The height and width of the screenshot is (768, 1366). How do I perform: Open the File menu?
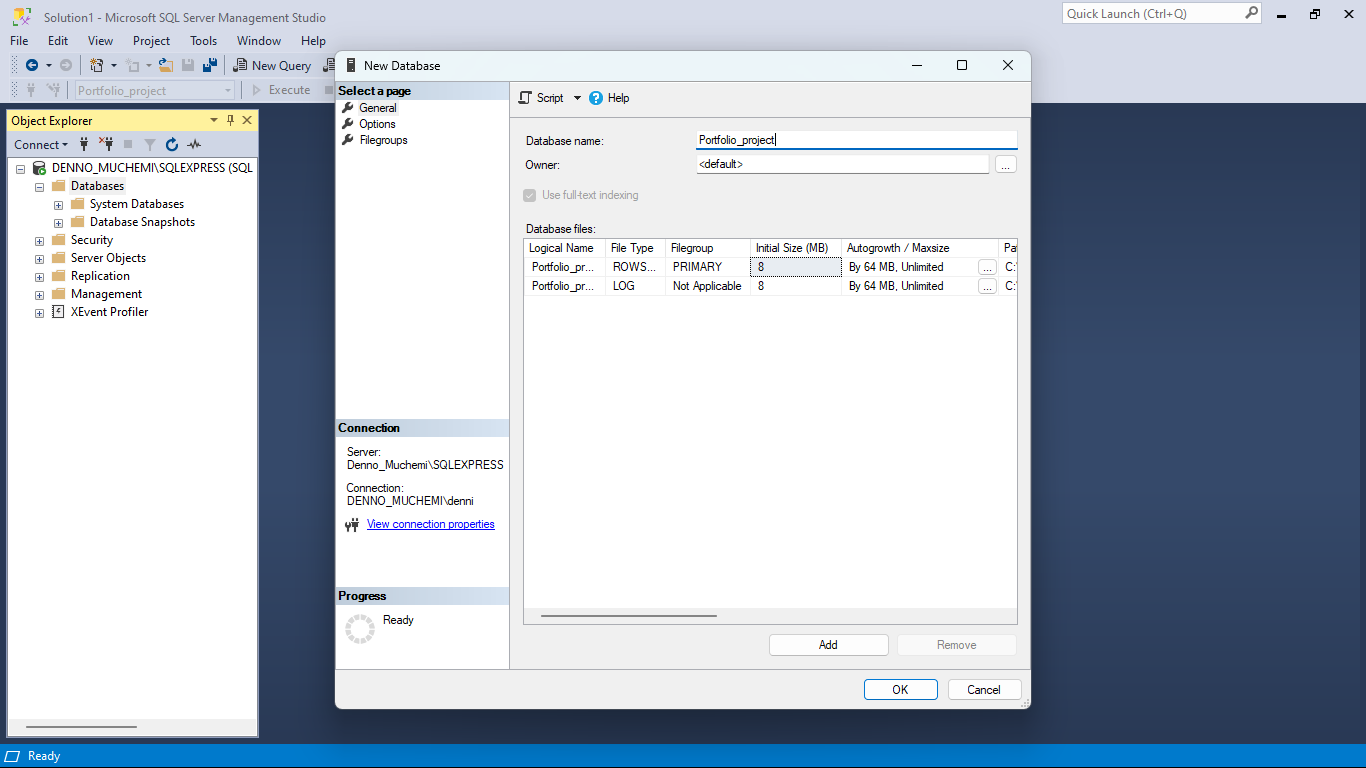click(19, 41)
